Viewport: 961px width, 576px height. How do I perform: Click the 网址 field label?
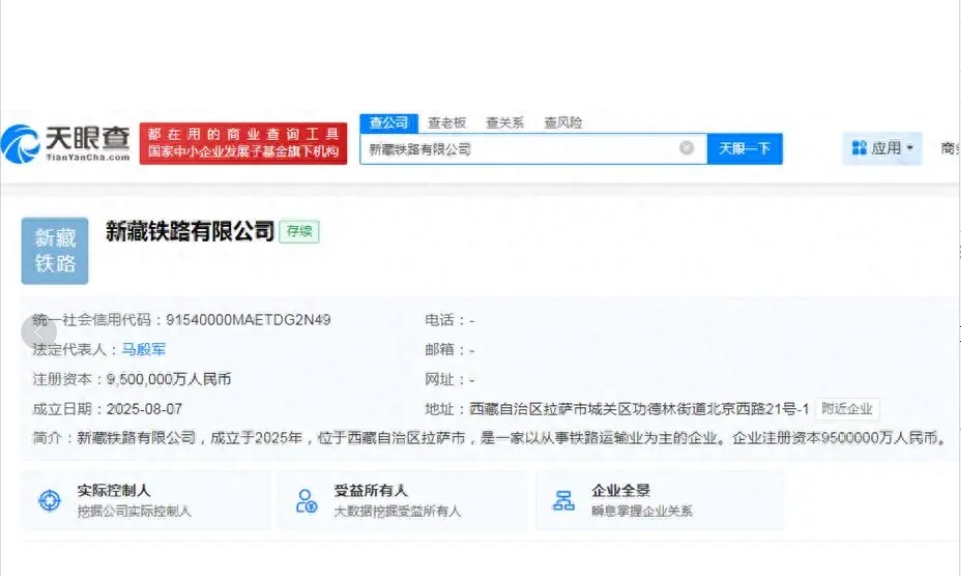(x=439, y=379)
